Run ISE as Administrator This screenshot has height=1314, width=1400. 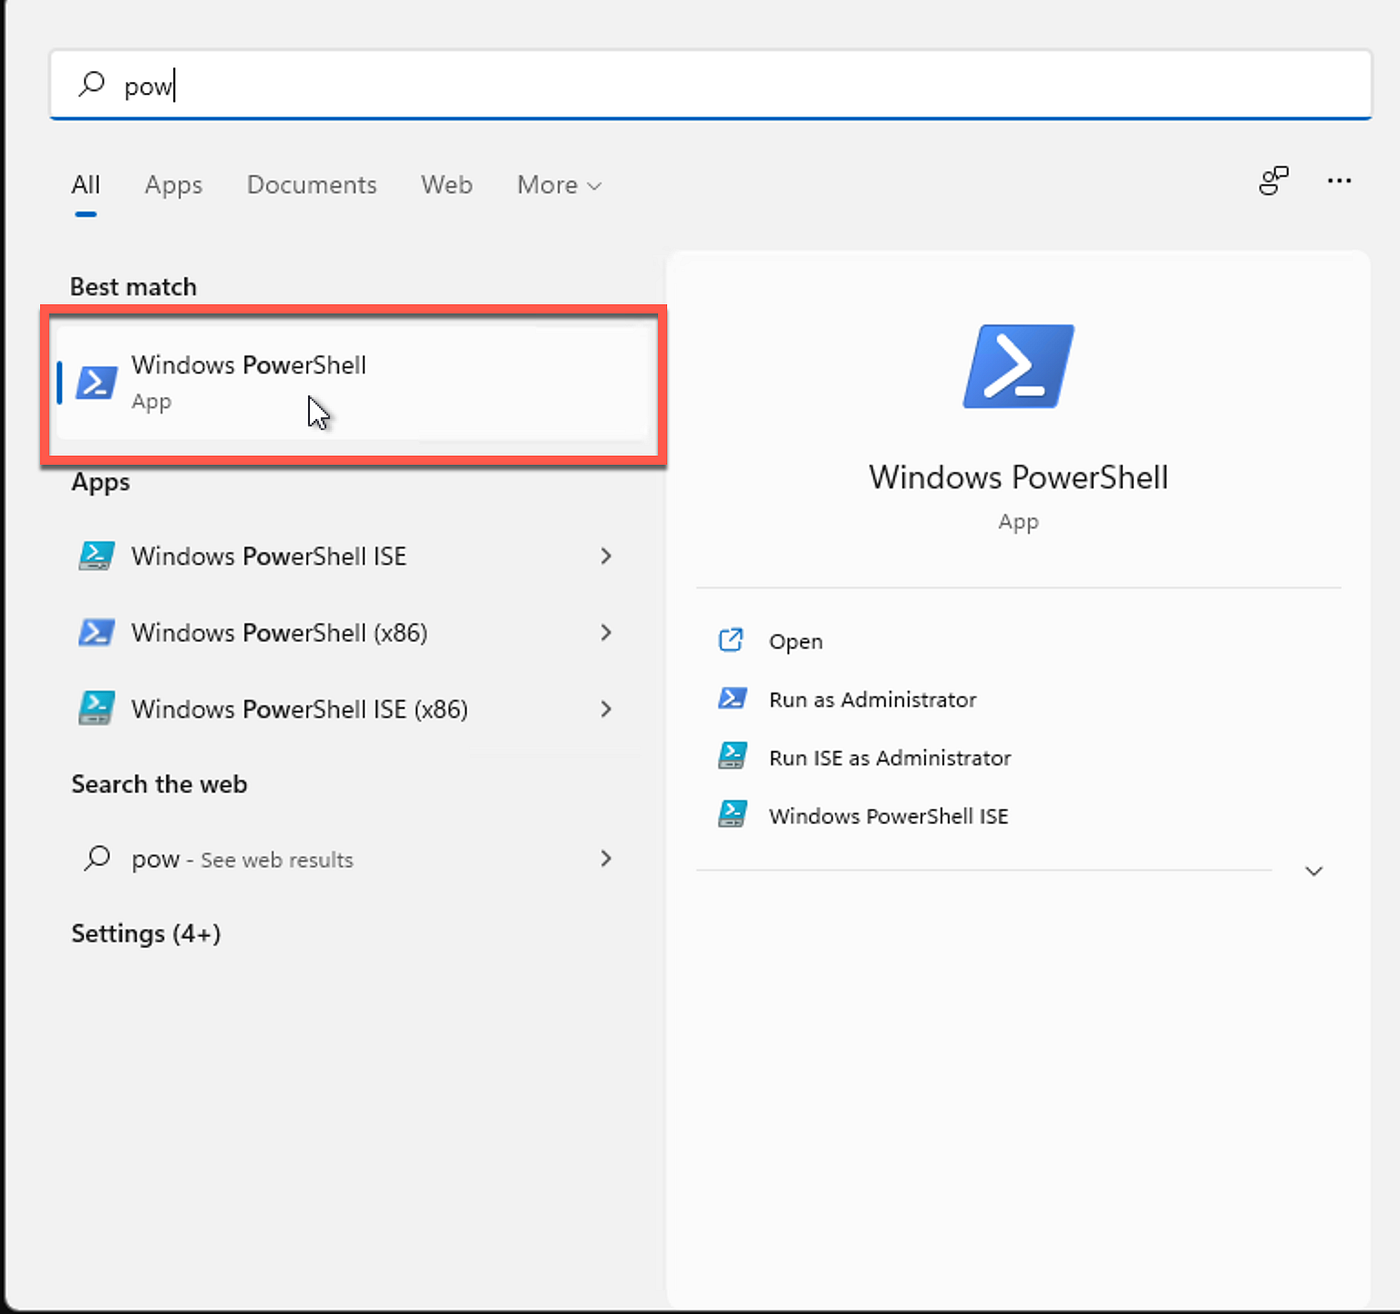click(x=888, y=757)
